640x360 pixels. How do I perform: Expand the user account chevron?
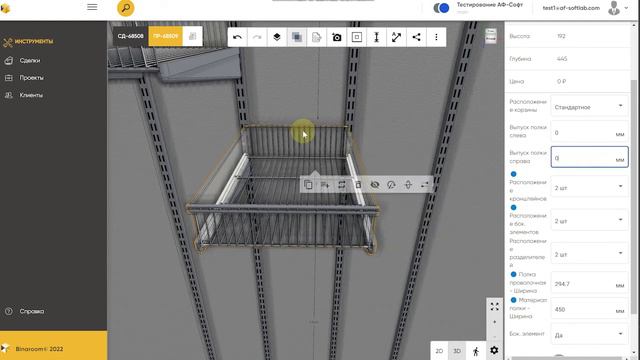tap(626, 8)
